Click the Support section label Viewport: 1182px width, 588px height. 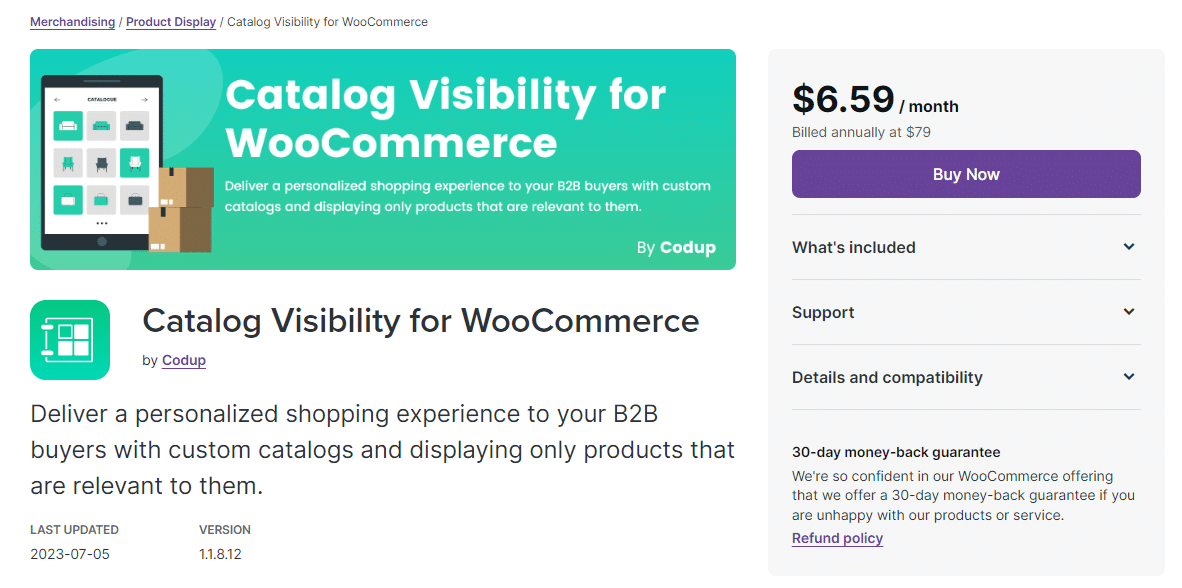823,312
